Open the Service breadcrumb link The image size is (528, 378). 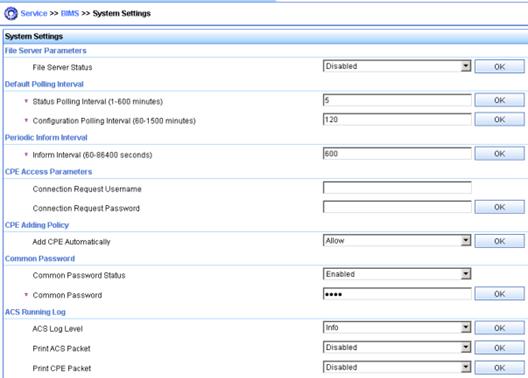coord(34,13)
